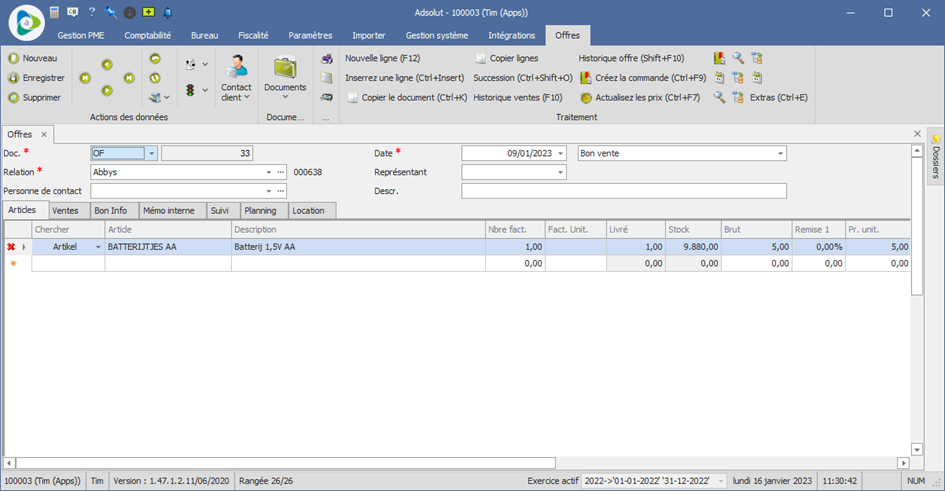945x491 pixels.
Task: Open the Exercice actif dropdown
Action: pyautogui.click(x=721, y=481)
